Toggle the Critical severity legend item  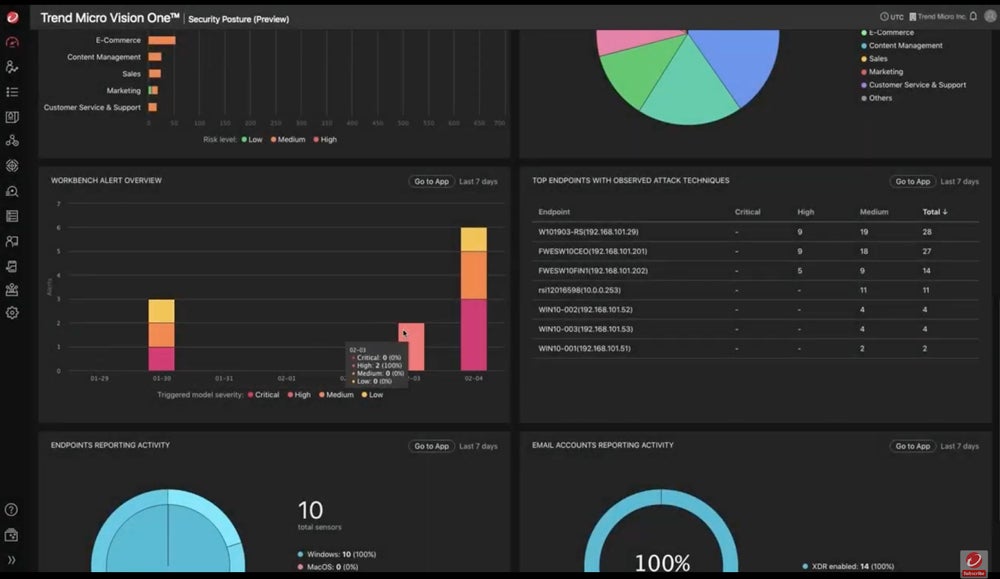[x=263, y=395]
